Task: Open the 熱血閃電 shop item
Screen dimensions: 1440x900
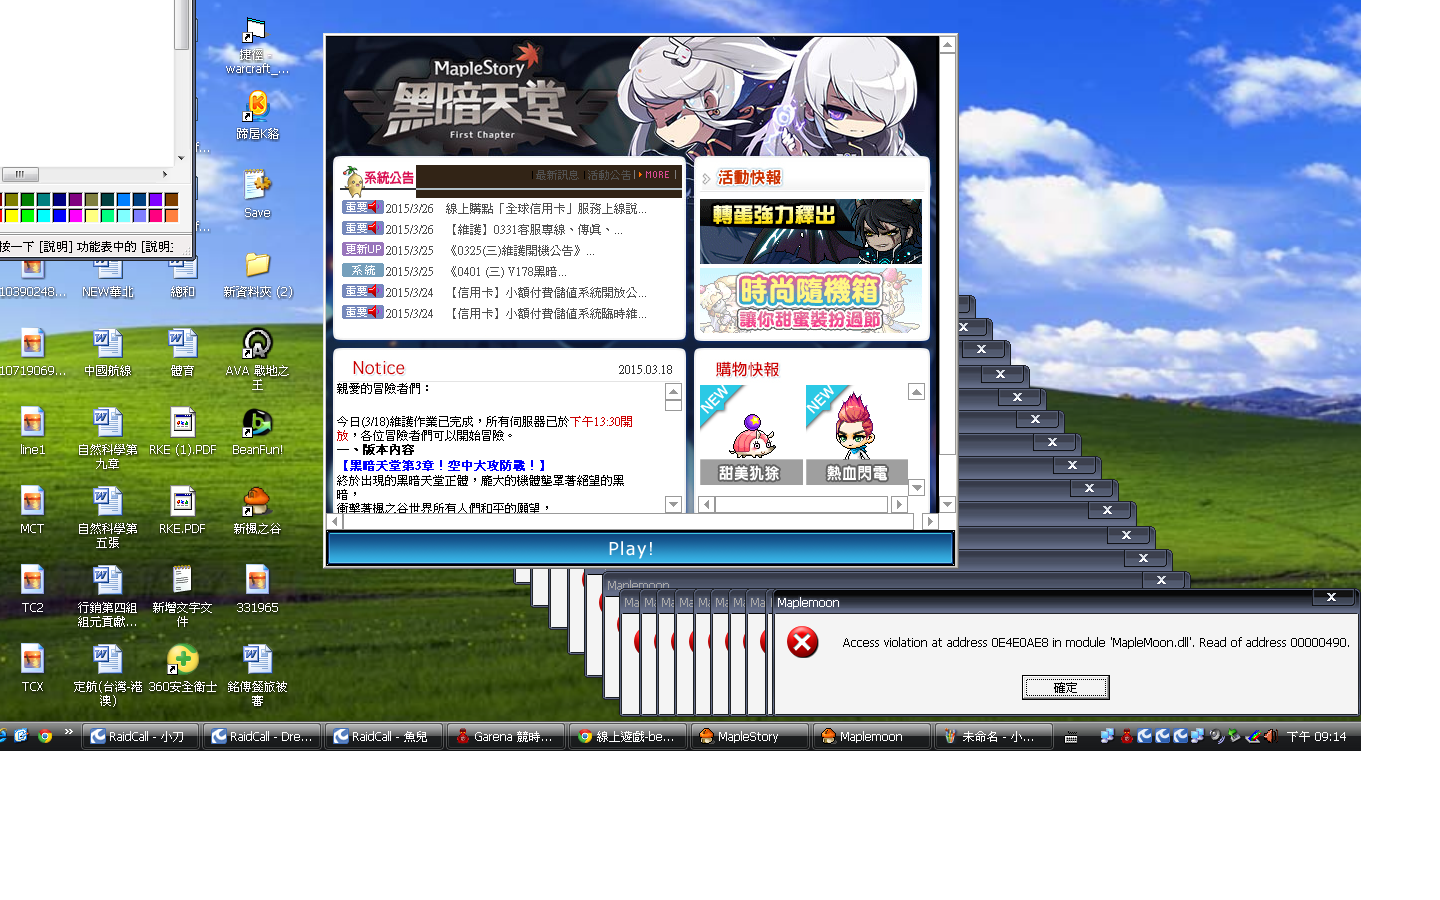Action: pyautogui.click(x=857, y=435)
